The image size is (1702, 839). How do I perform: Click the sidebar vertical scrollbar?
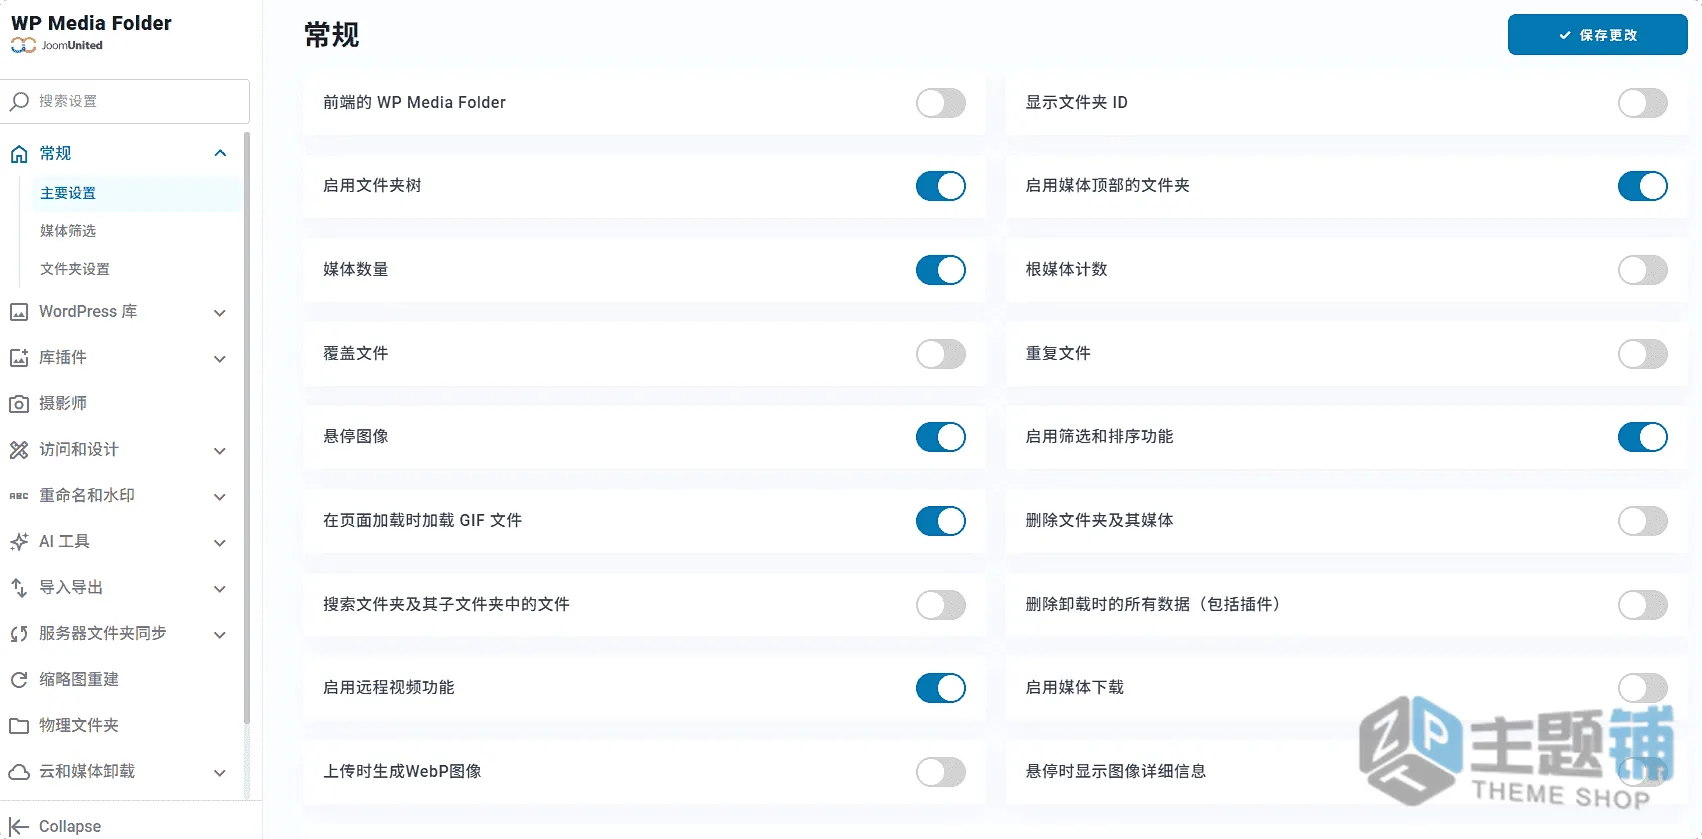[x=246, y=430]
